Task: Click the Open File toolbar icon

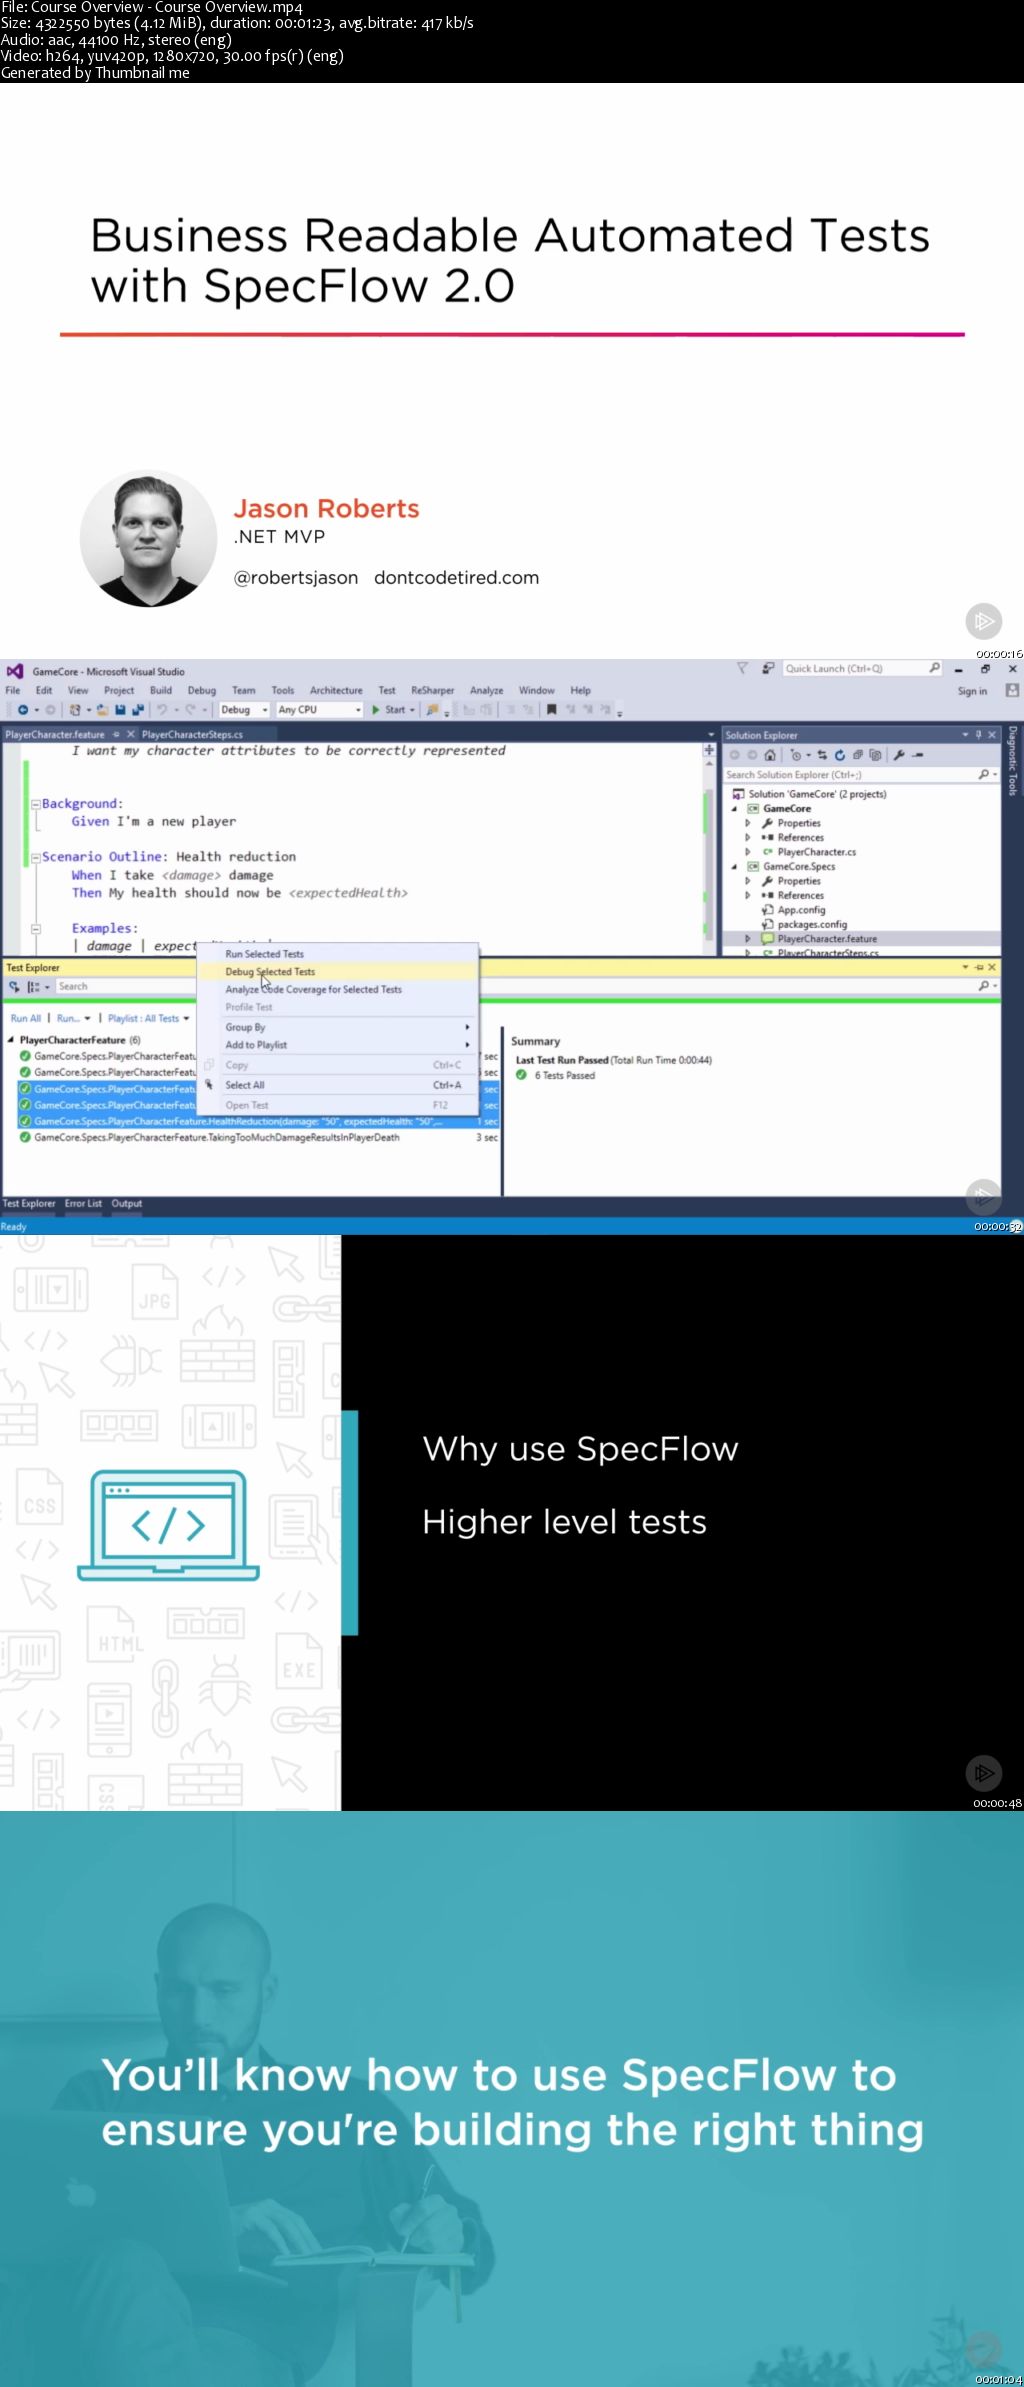Action: click(102, 710)
